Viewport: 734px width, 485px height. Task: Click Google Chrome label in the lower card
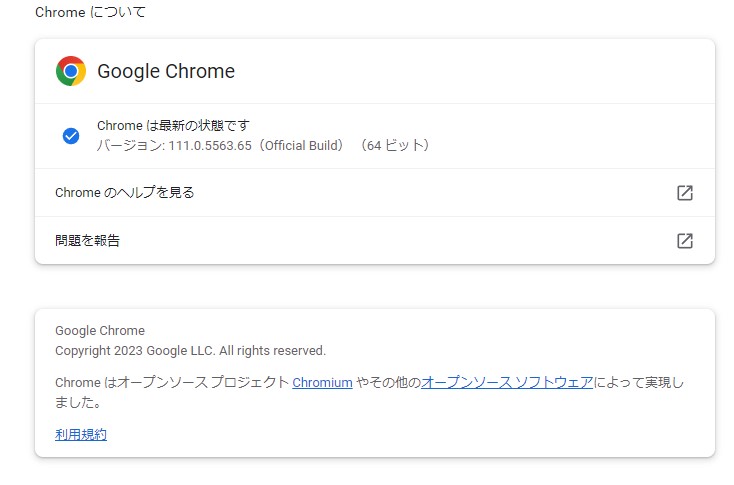[100, 331]
